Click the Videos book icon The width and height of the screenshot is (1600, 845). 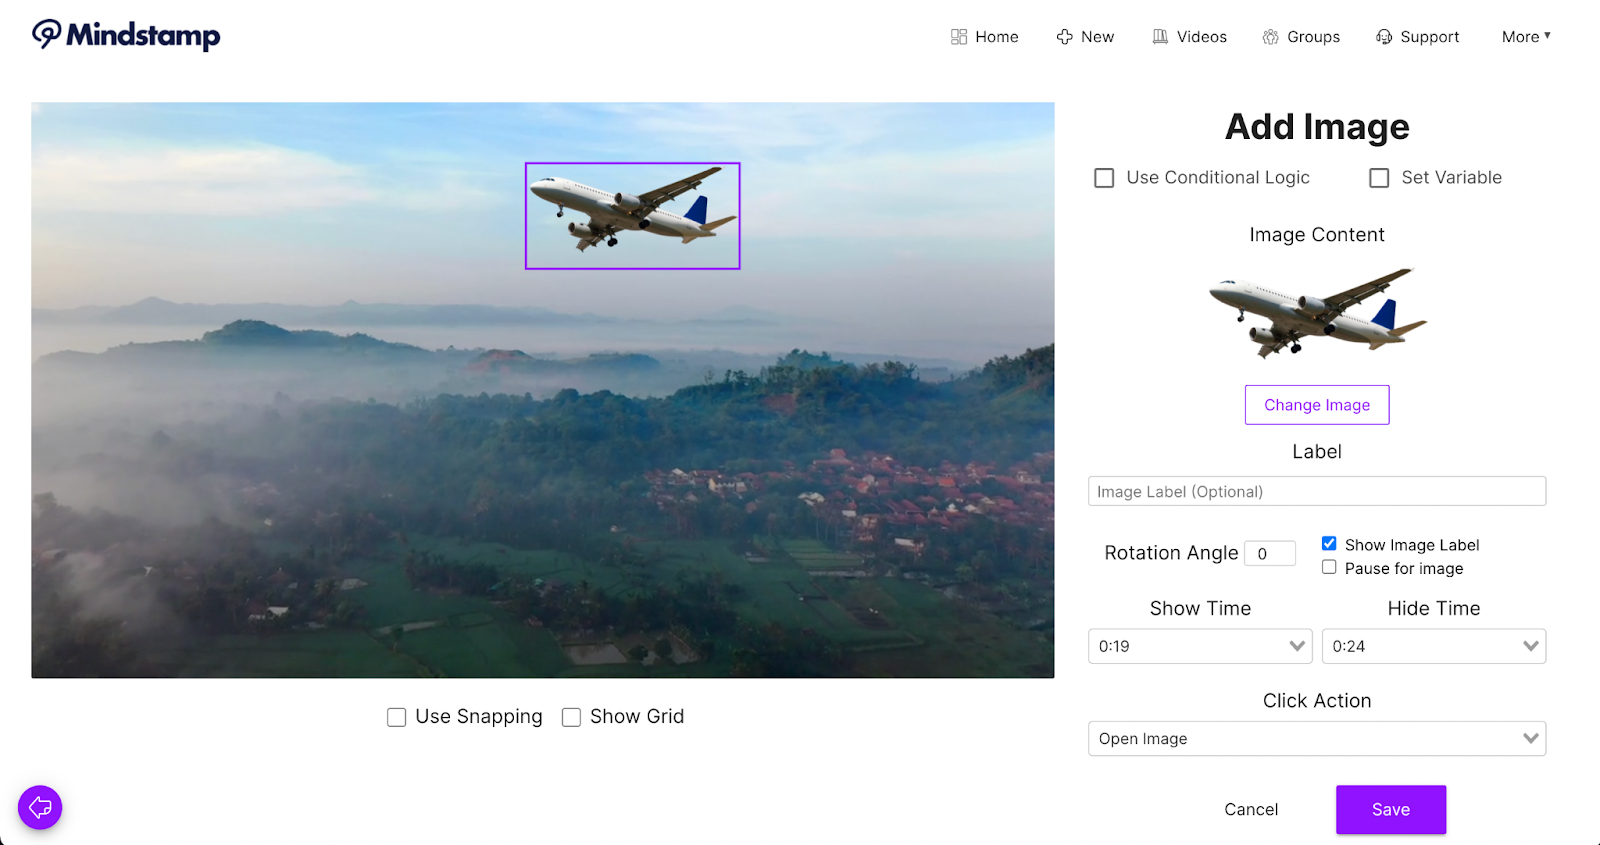(1160, 37)
